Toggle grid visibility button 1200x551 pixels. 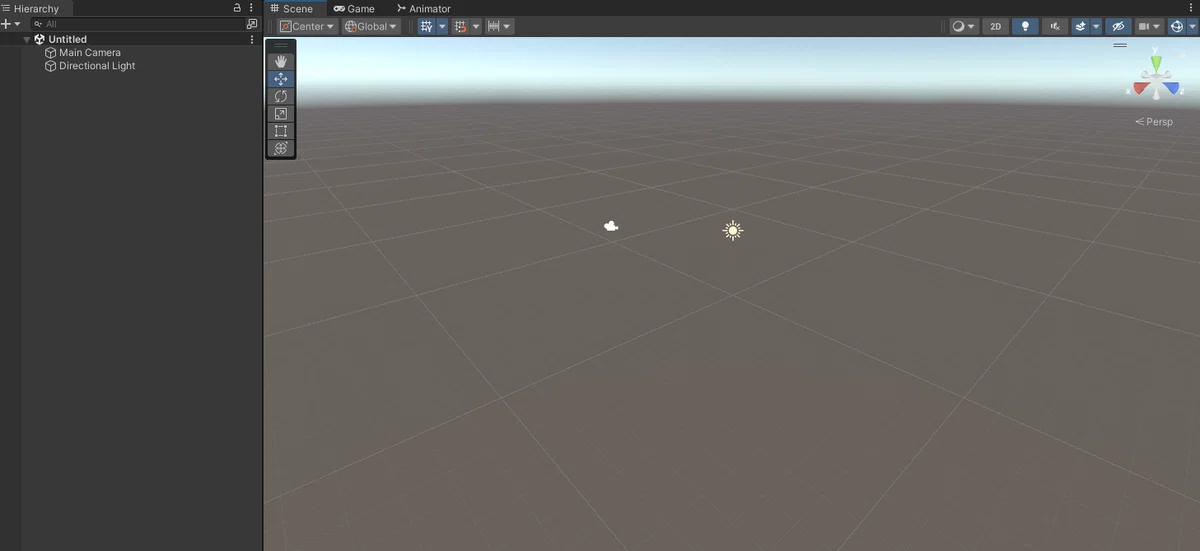coord(427,26)
